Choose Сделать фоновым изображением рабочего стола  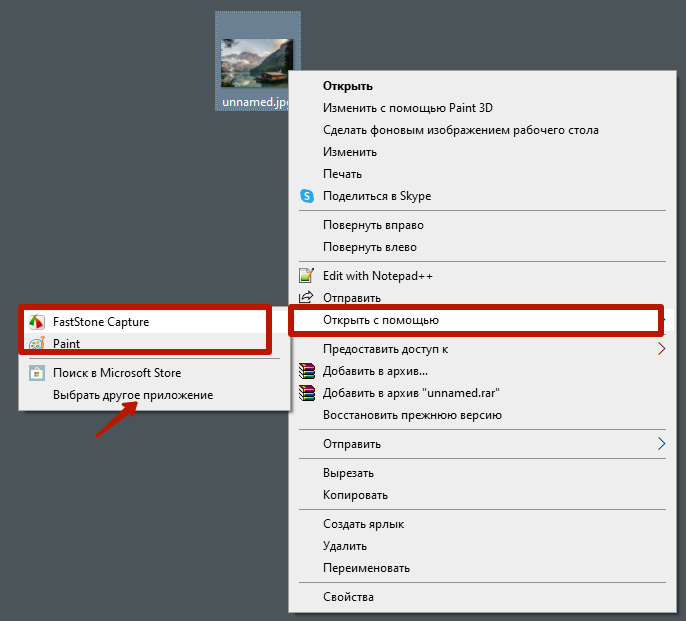point(460,130)
